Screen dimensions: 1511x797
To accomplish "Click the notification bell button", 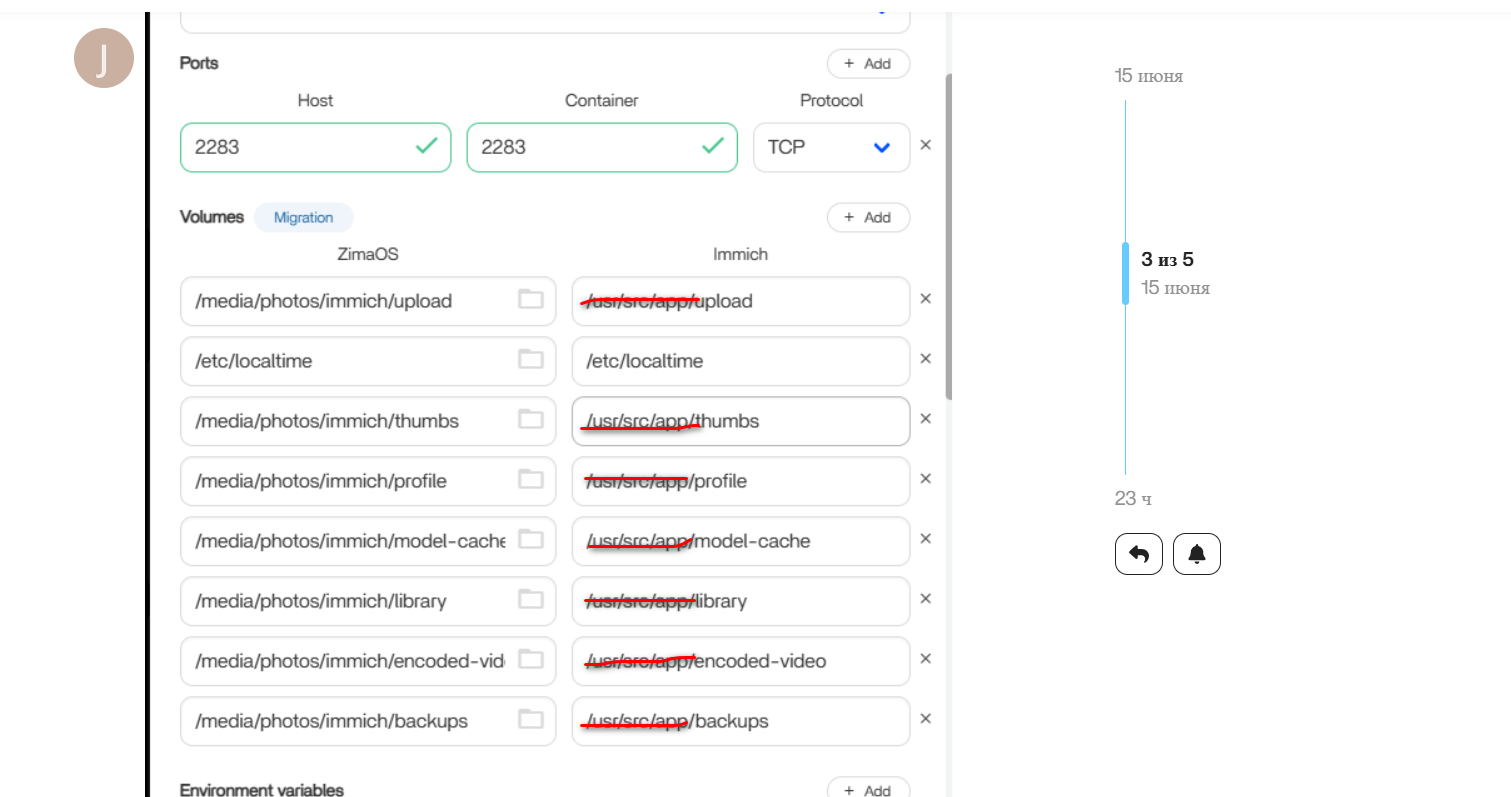I will tap(1197, 554).
